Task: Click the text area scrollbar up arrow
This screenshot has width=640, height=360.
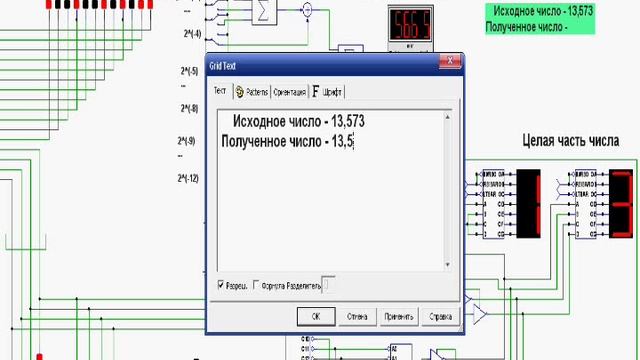Action: coord(447,117)
